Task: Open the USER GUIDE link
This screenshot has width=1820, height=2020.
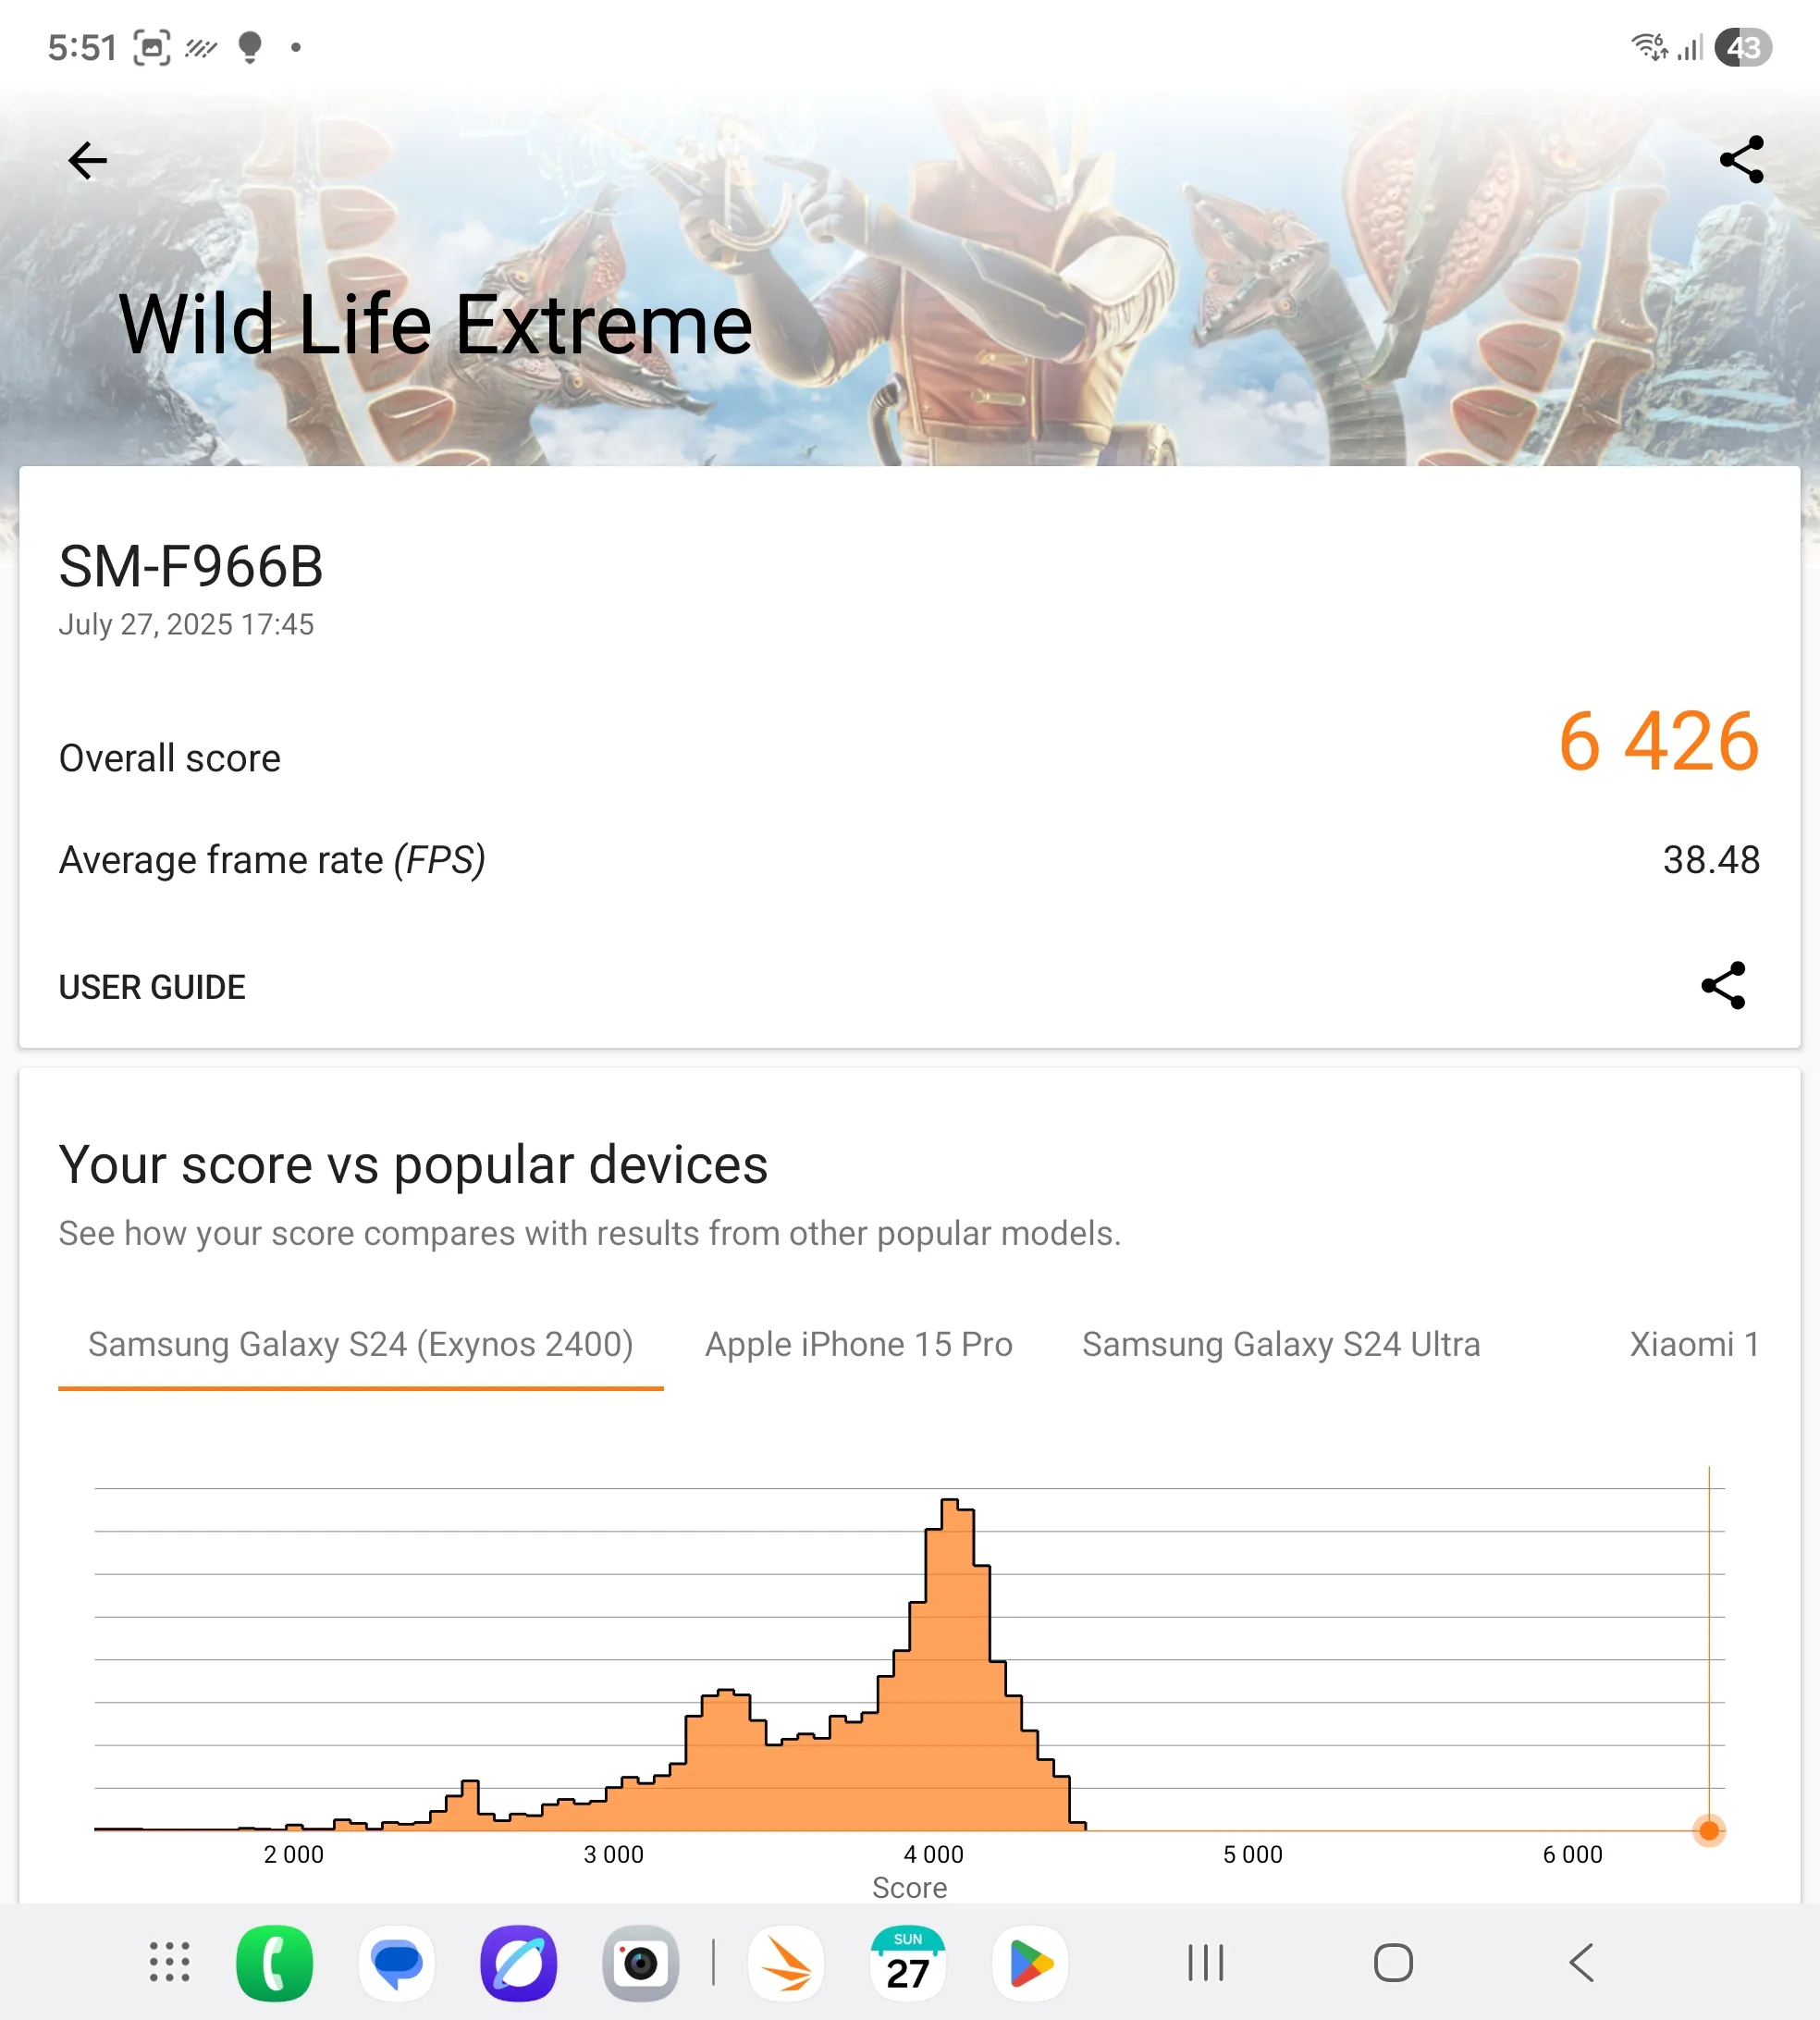Action: (x=152, y=987)
